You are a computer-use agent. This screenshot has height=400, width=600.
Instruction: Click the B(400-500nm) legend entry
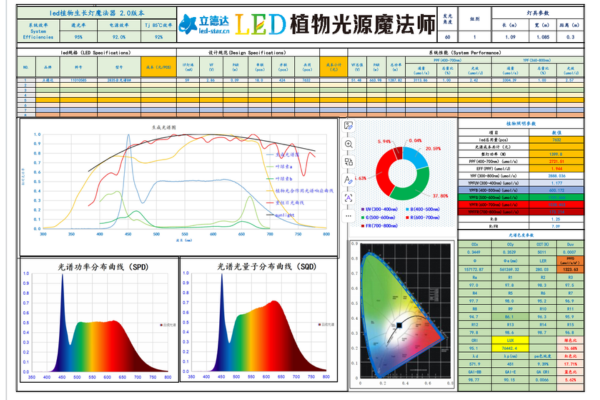tap(423, 209)
